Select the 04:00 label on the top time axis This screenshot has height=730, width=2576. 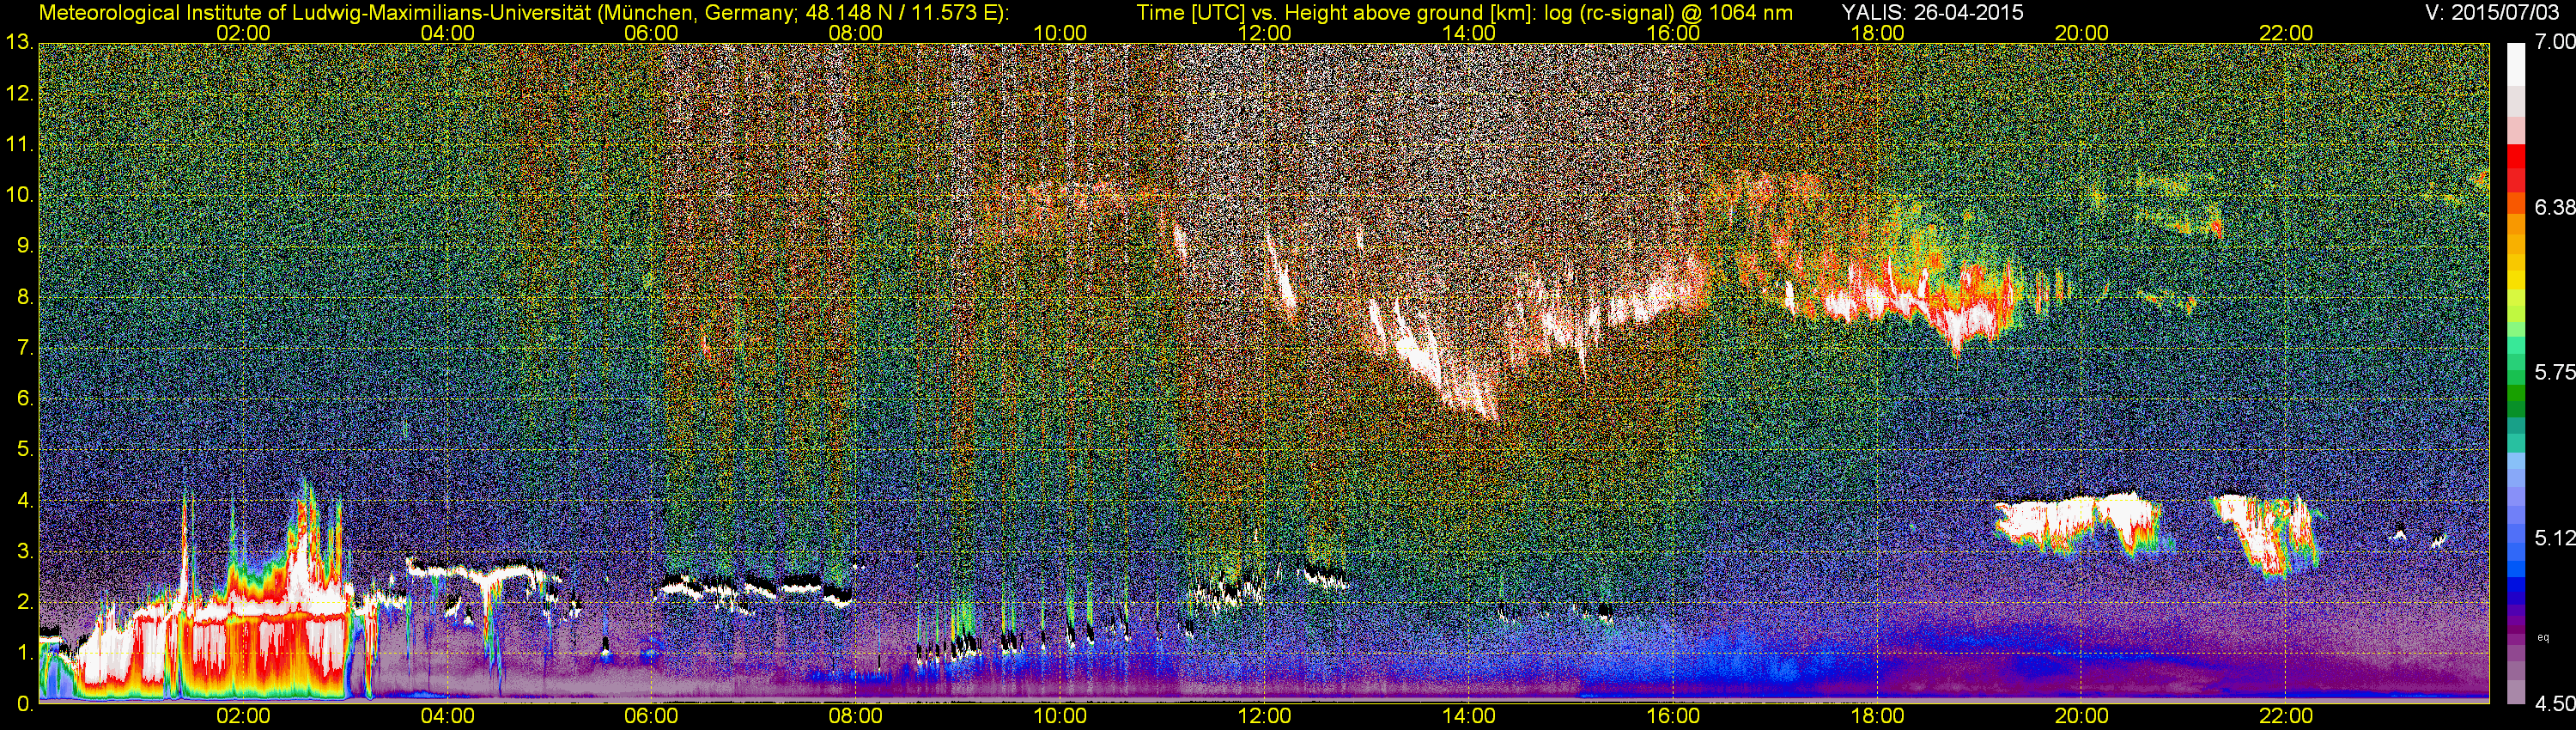[447, 33]
